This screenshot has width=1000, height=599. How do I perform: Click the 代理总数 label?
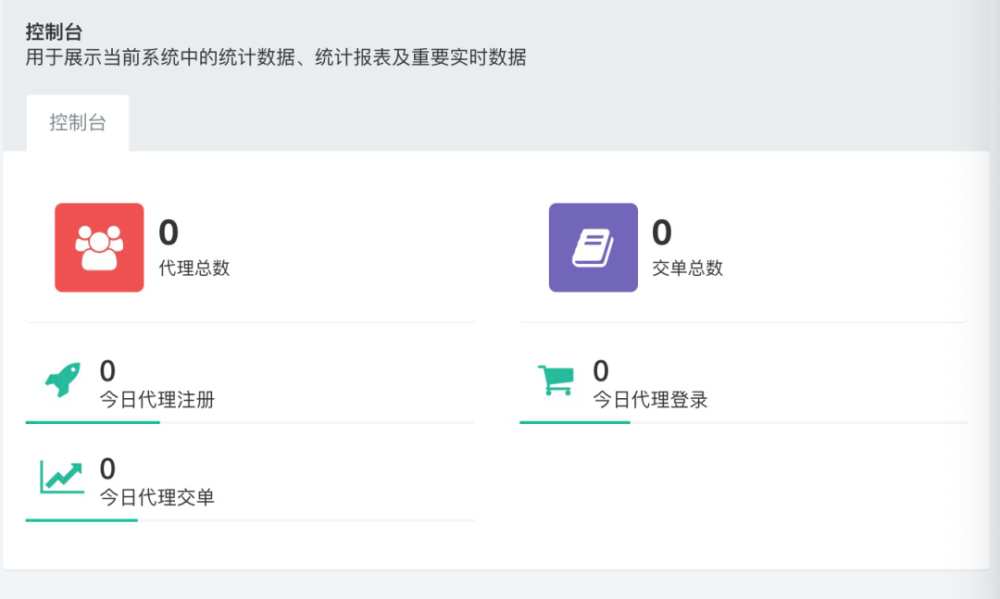click(x=194, y=268)
